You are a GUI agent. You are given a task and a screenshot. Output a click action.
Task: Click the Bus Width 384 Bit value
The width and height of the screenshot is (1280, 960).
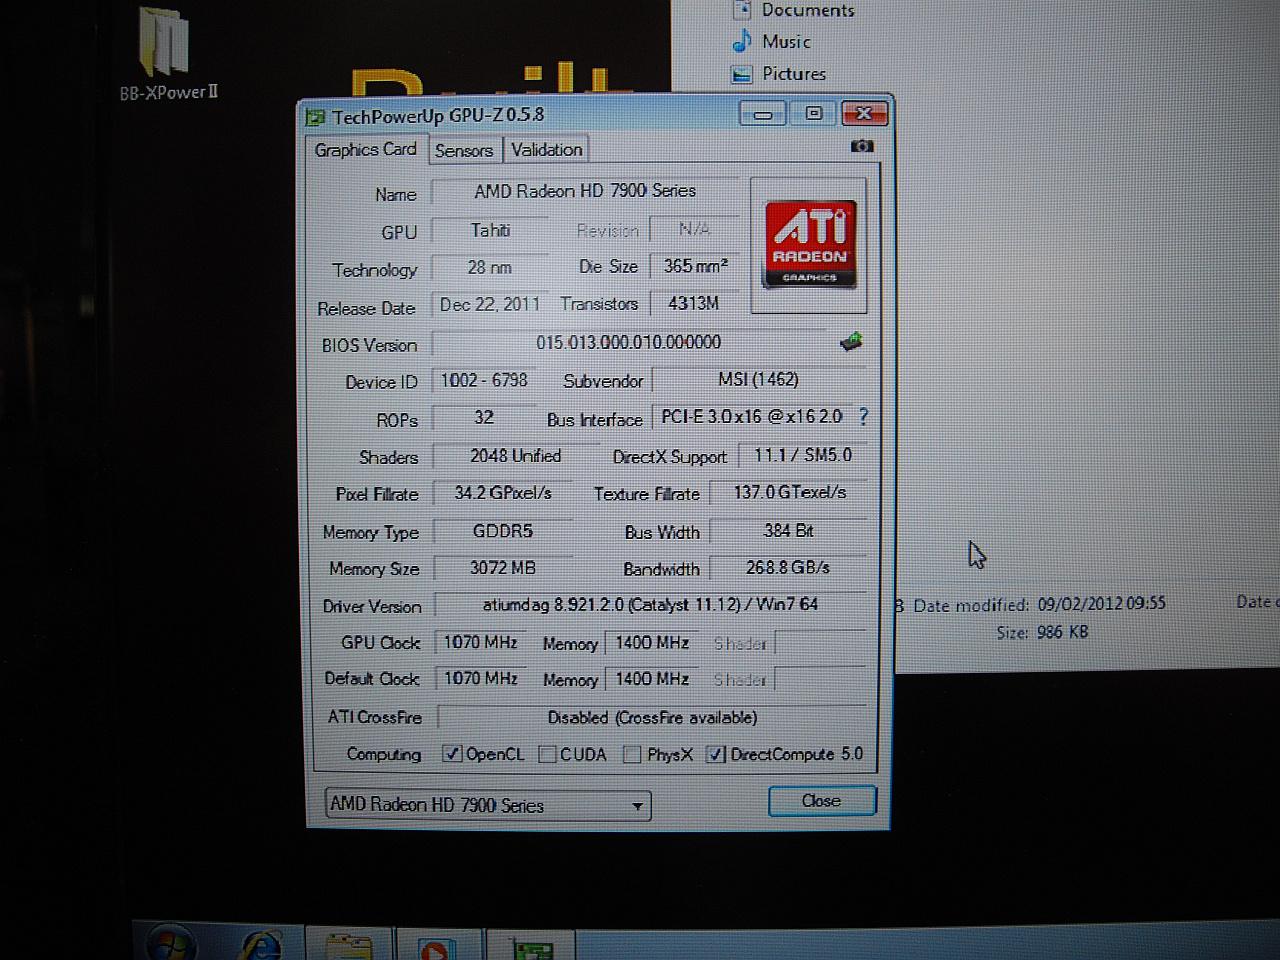point(789,531)
